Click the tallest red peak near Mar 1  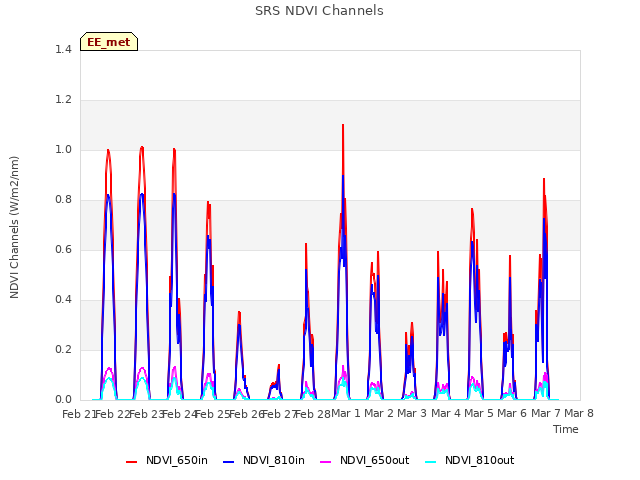pyautogui.click(x=343, y=126)
